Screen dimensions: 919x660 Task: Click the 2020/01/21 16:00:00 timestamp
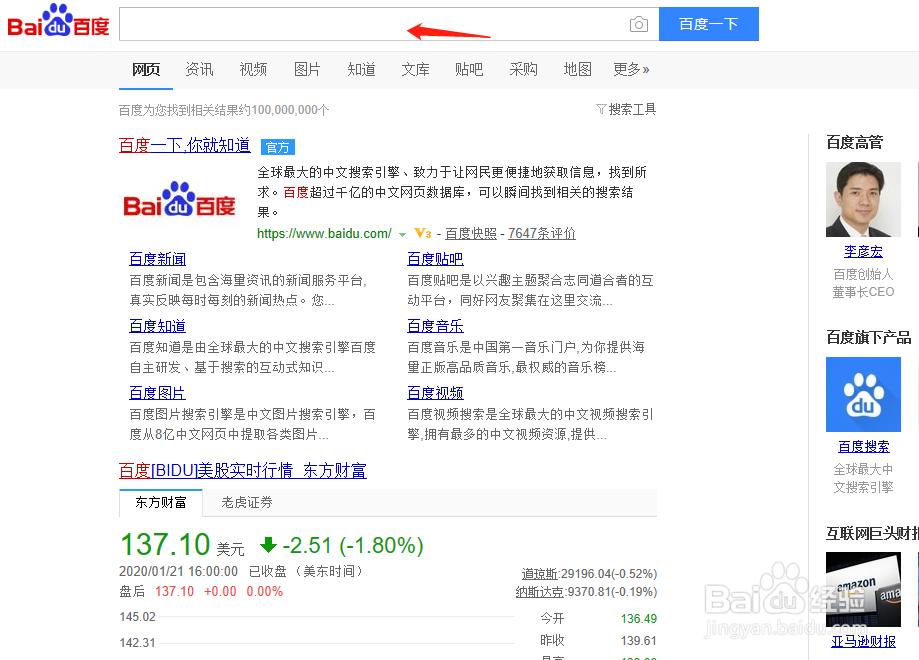tap(178, 571)
